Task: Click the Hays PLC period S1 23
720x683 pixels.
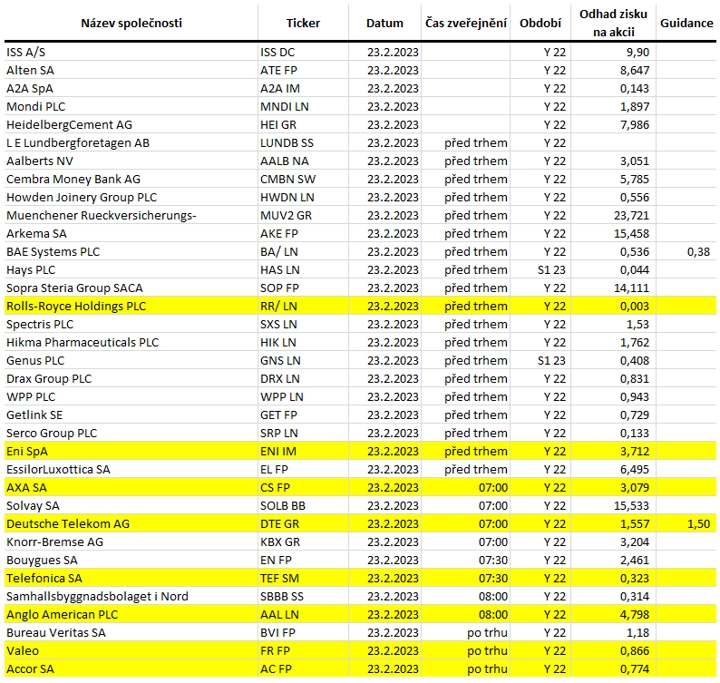Action: 551,270
